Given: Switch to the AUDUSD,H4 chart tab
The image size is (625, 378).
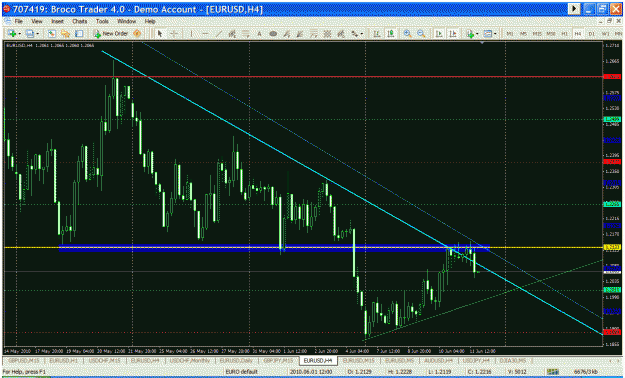Looking at the screenshot, I should pyautogui.click(x=438, y=360).
